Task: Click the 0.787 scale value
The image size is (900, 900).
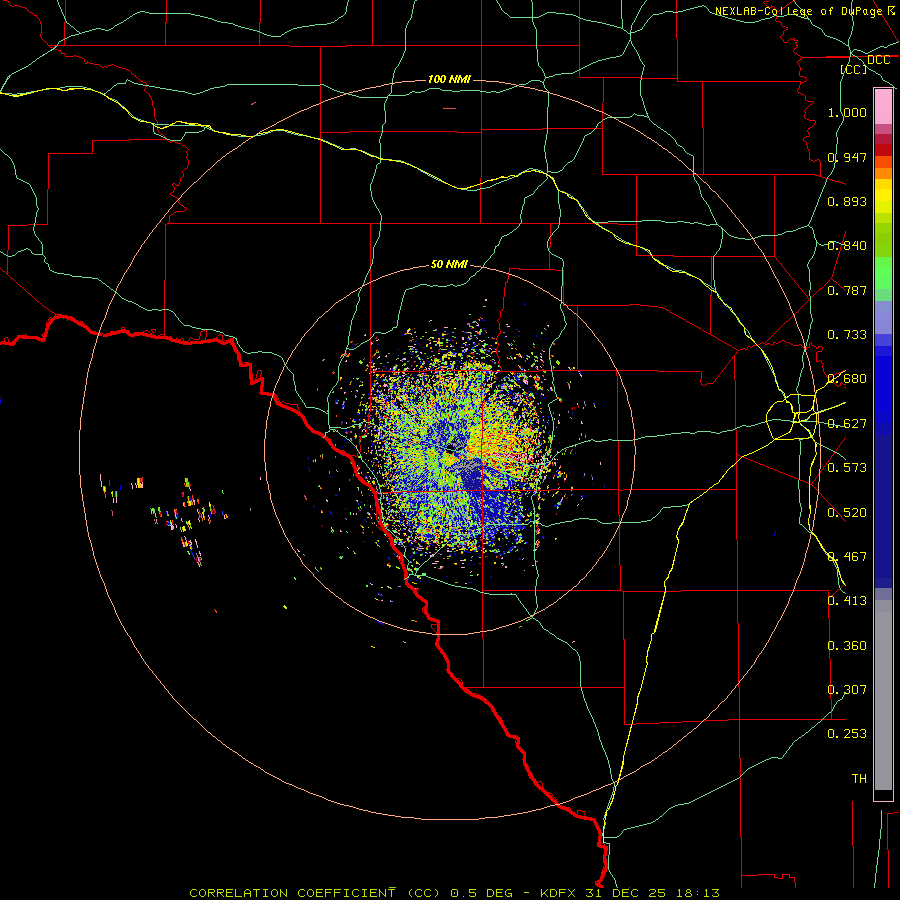Action: pos(847,290)
